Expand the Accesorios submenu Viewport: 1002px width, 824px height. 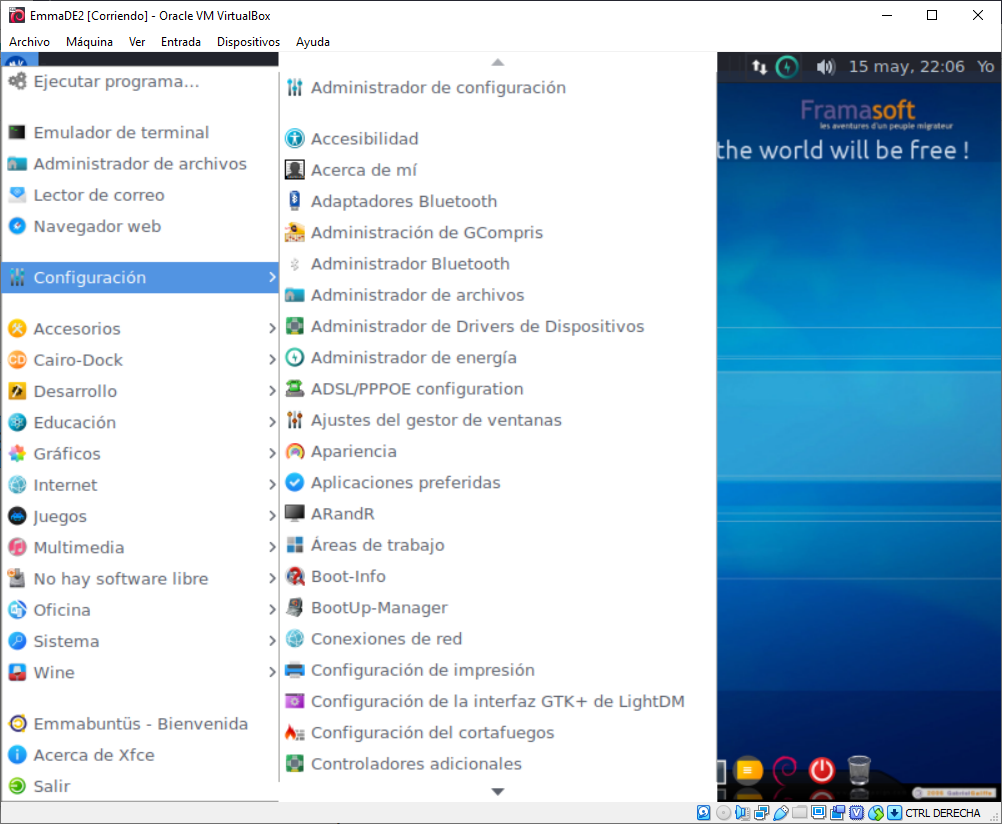77,329
